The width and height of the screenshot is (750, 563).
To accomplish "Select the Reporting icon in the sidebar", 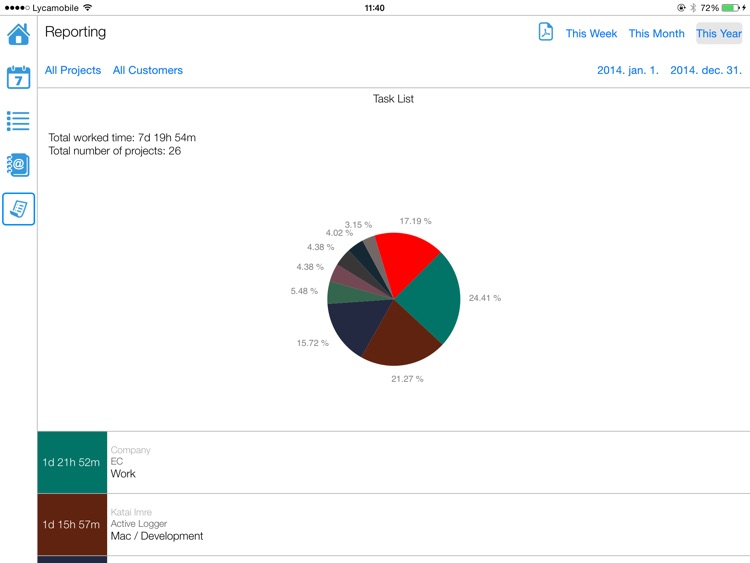I will [18, 209].
